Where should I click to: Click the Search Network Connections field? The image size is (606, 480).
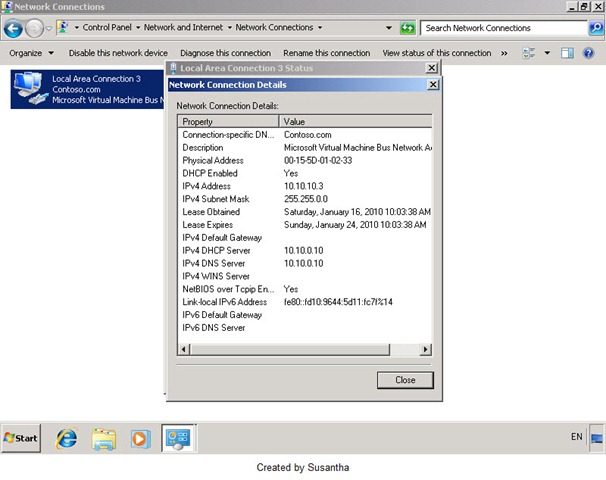(504, 28)
